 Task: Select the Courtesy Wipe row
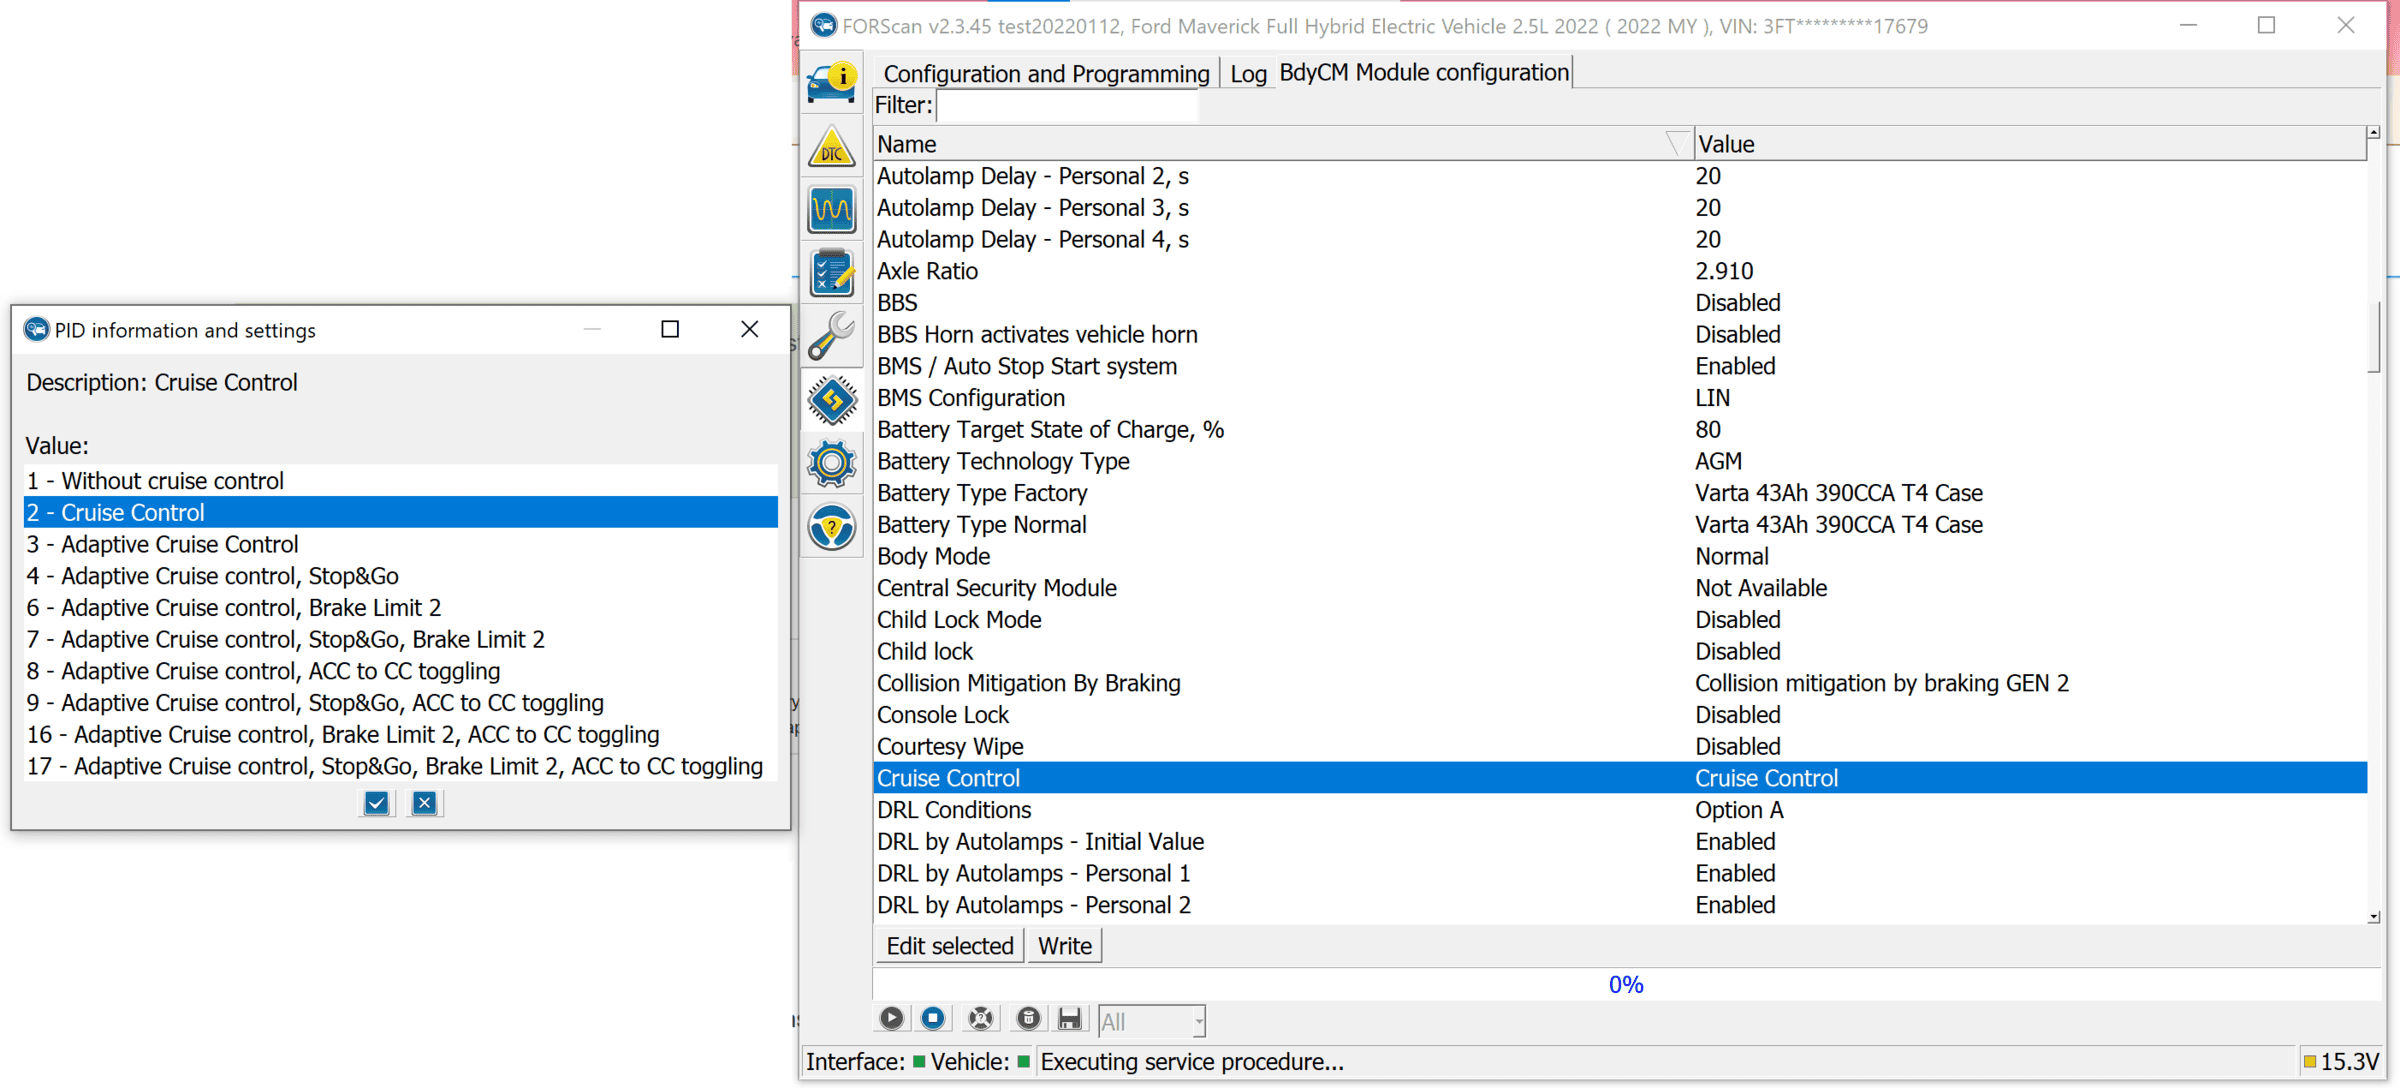1620,747
